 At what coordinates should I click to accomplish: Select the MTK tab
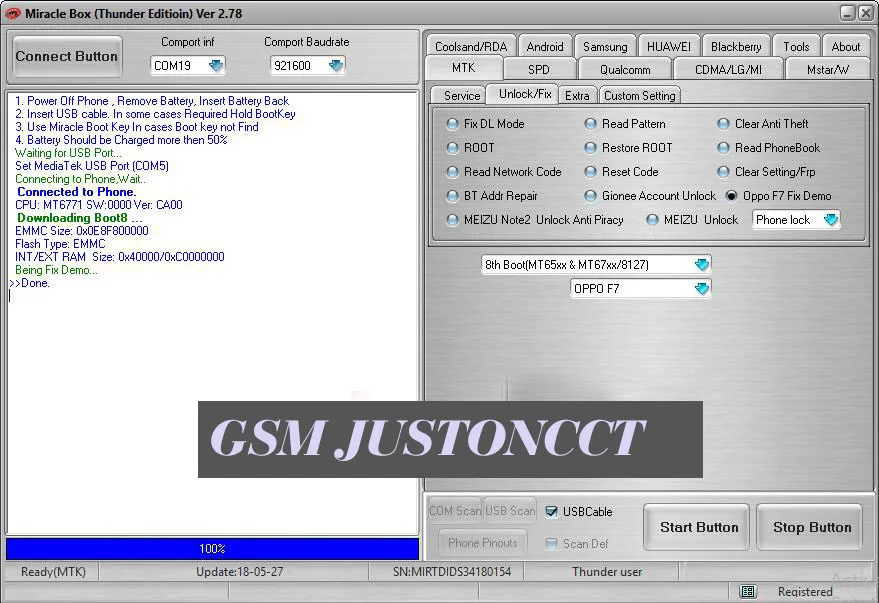click(464, 68)
